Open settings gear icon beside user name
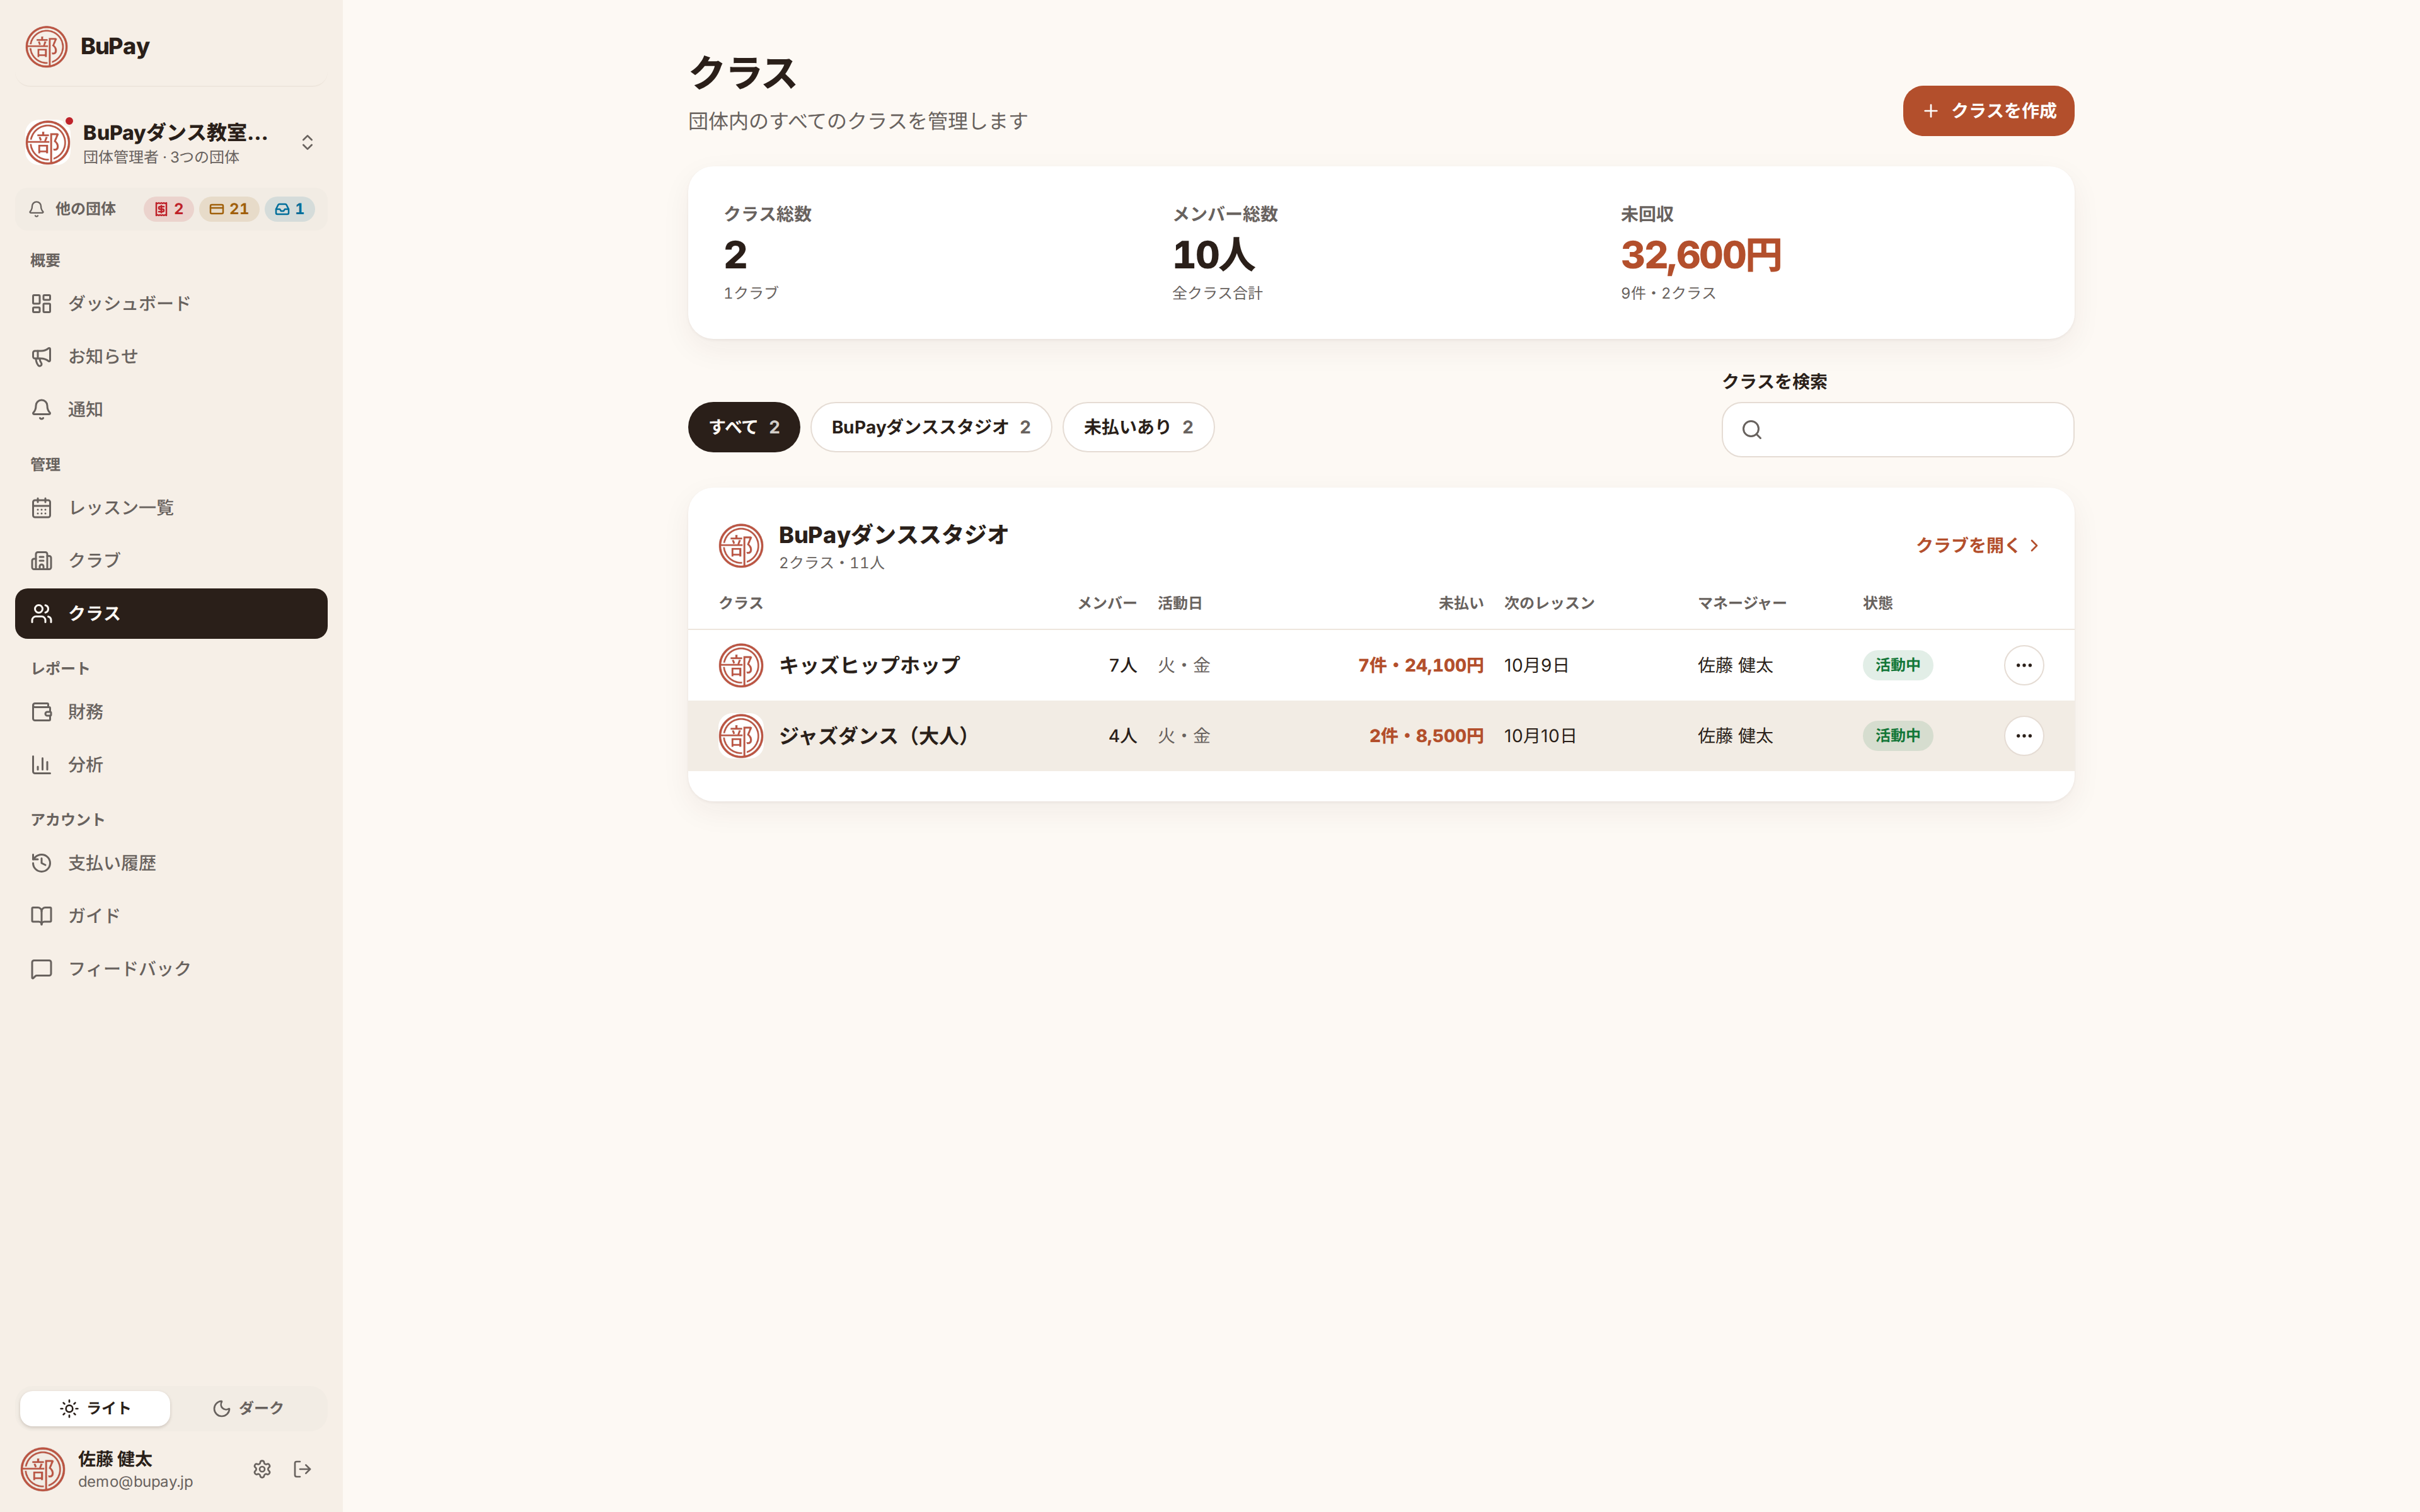 (262, 1469)
